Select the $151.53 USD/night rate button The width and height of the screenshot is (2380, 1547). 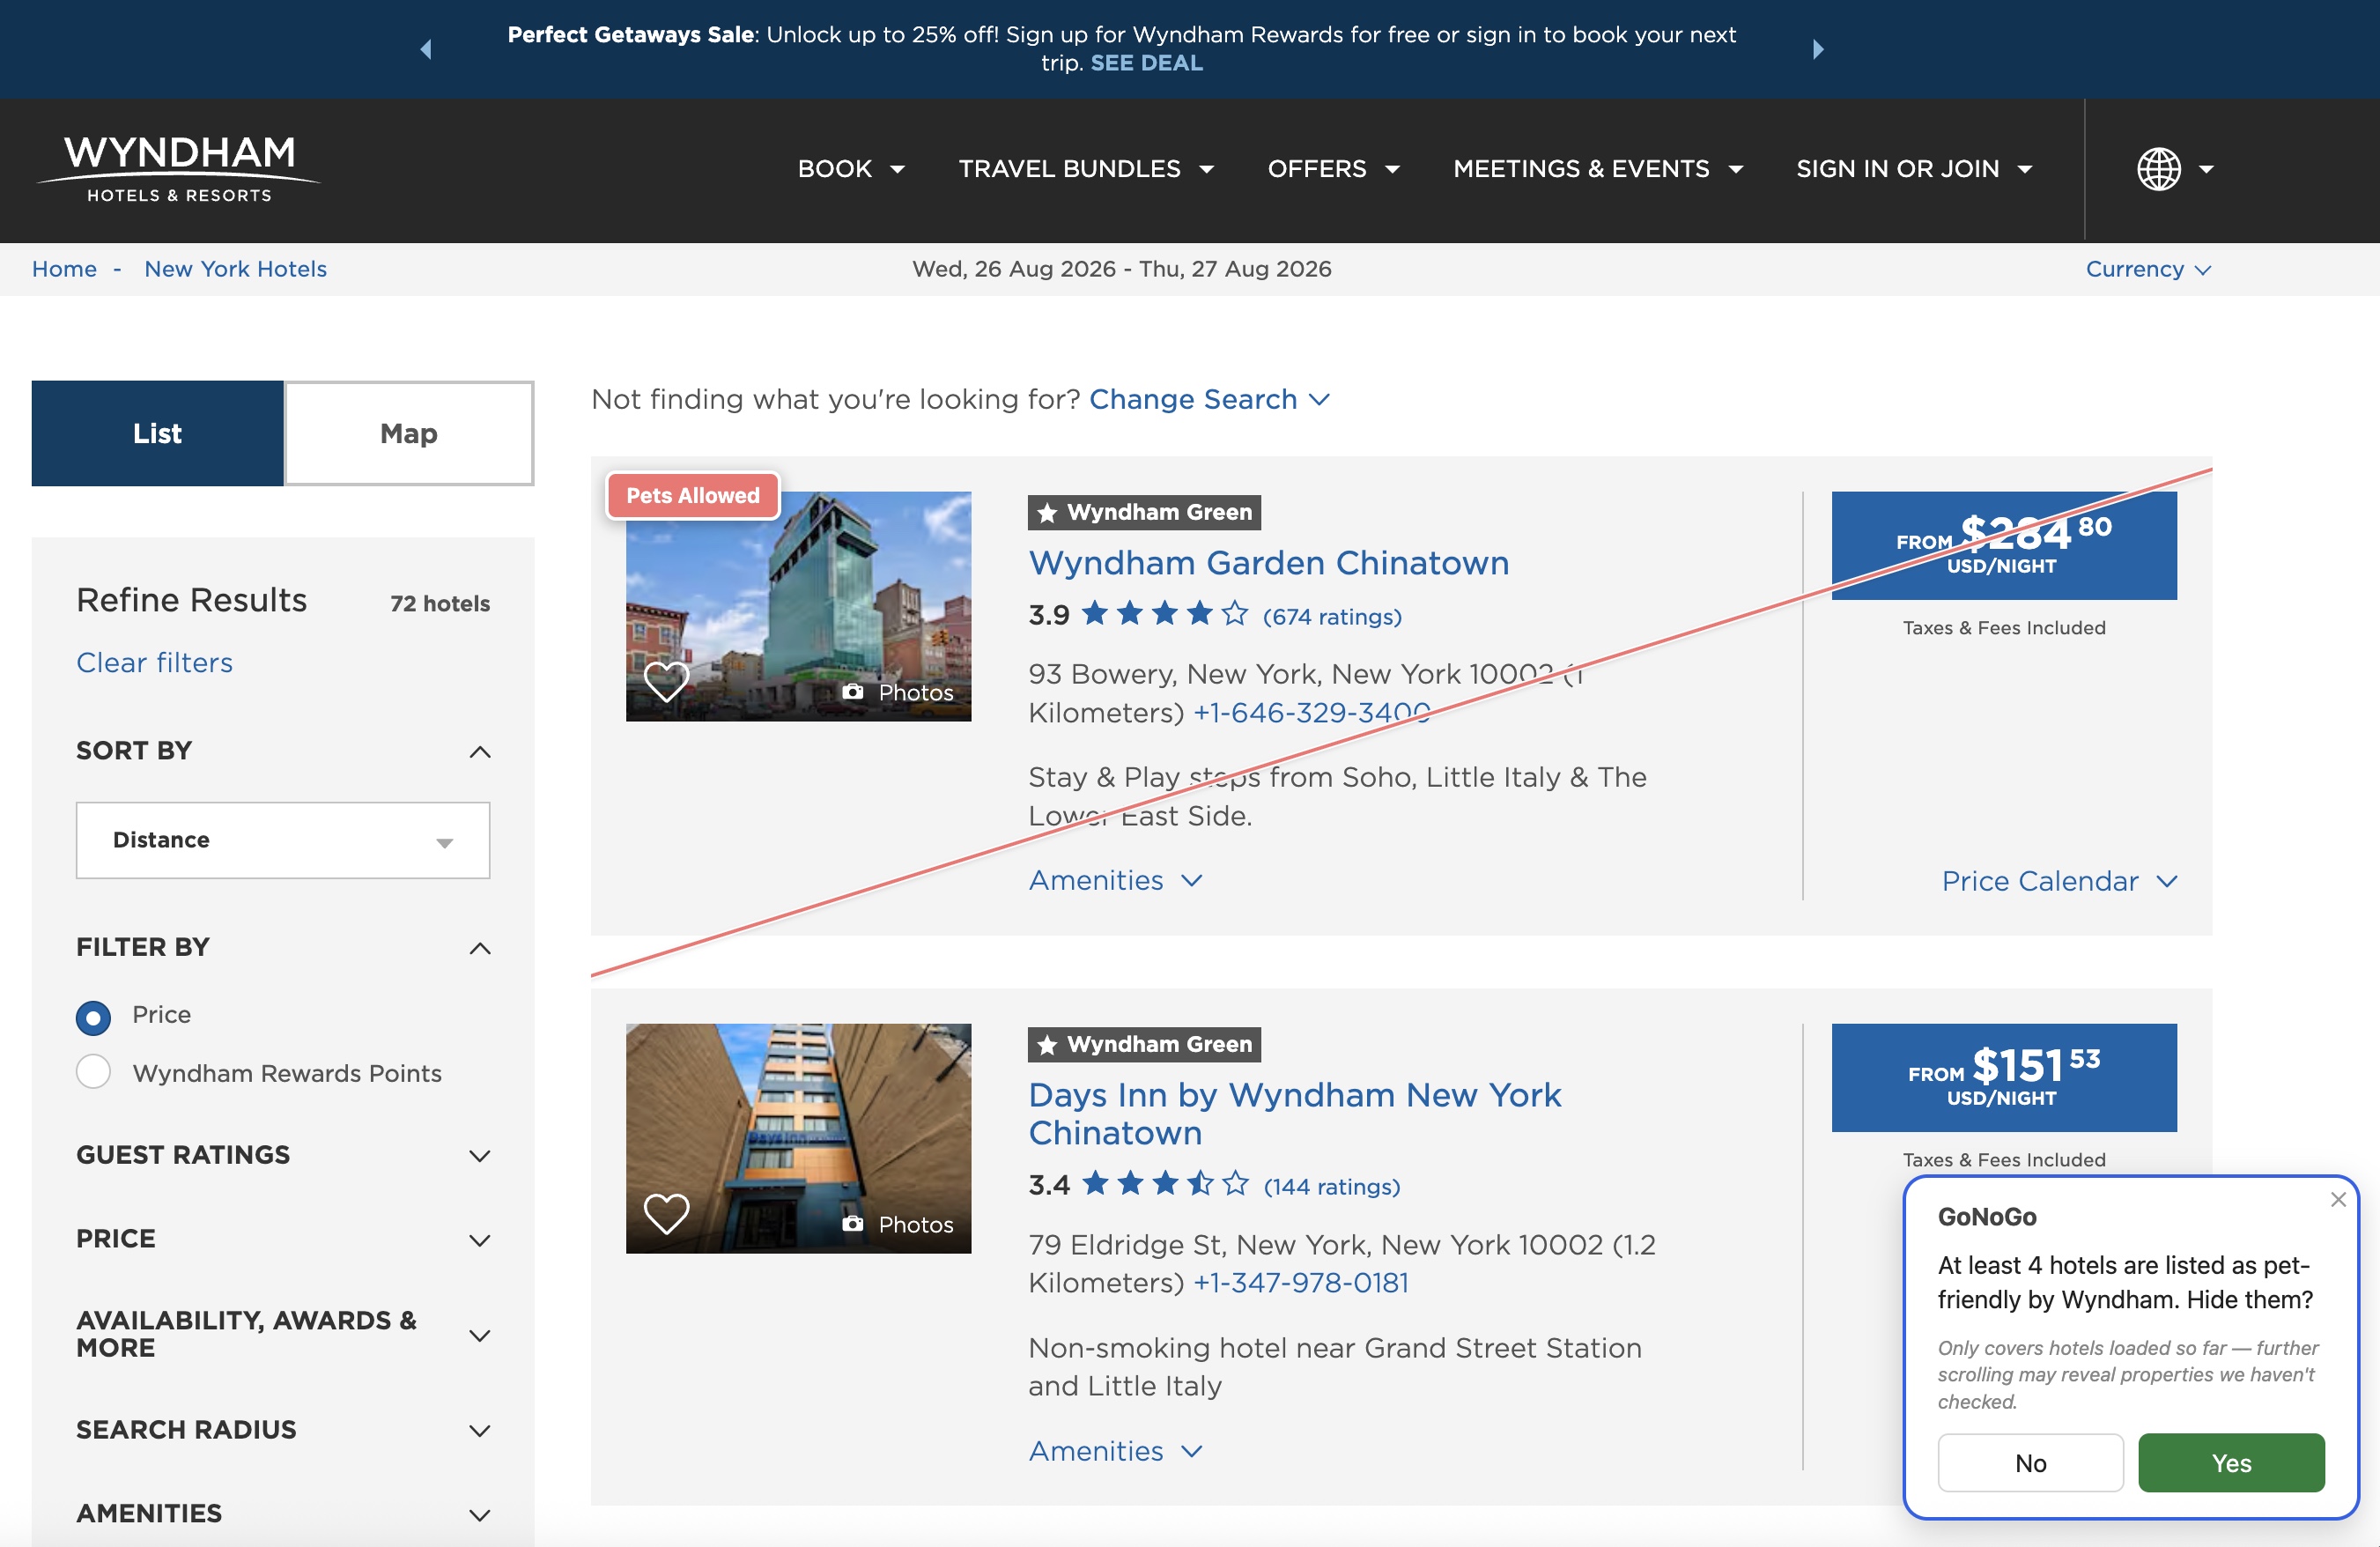click(2003, 1078)
